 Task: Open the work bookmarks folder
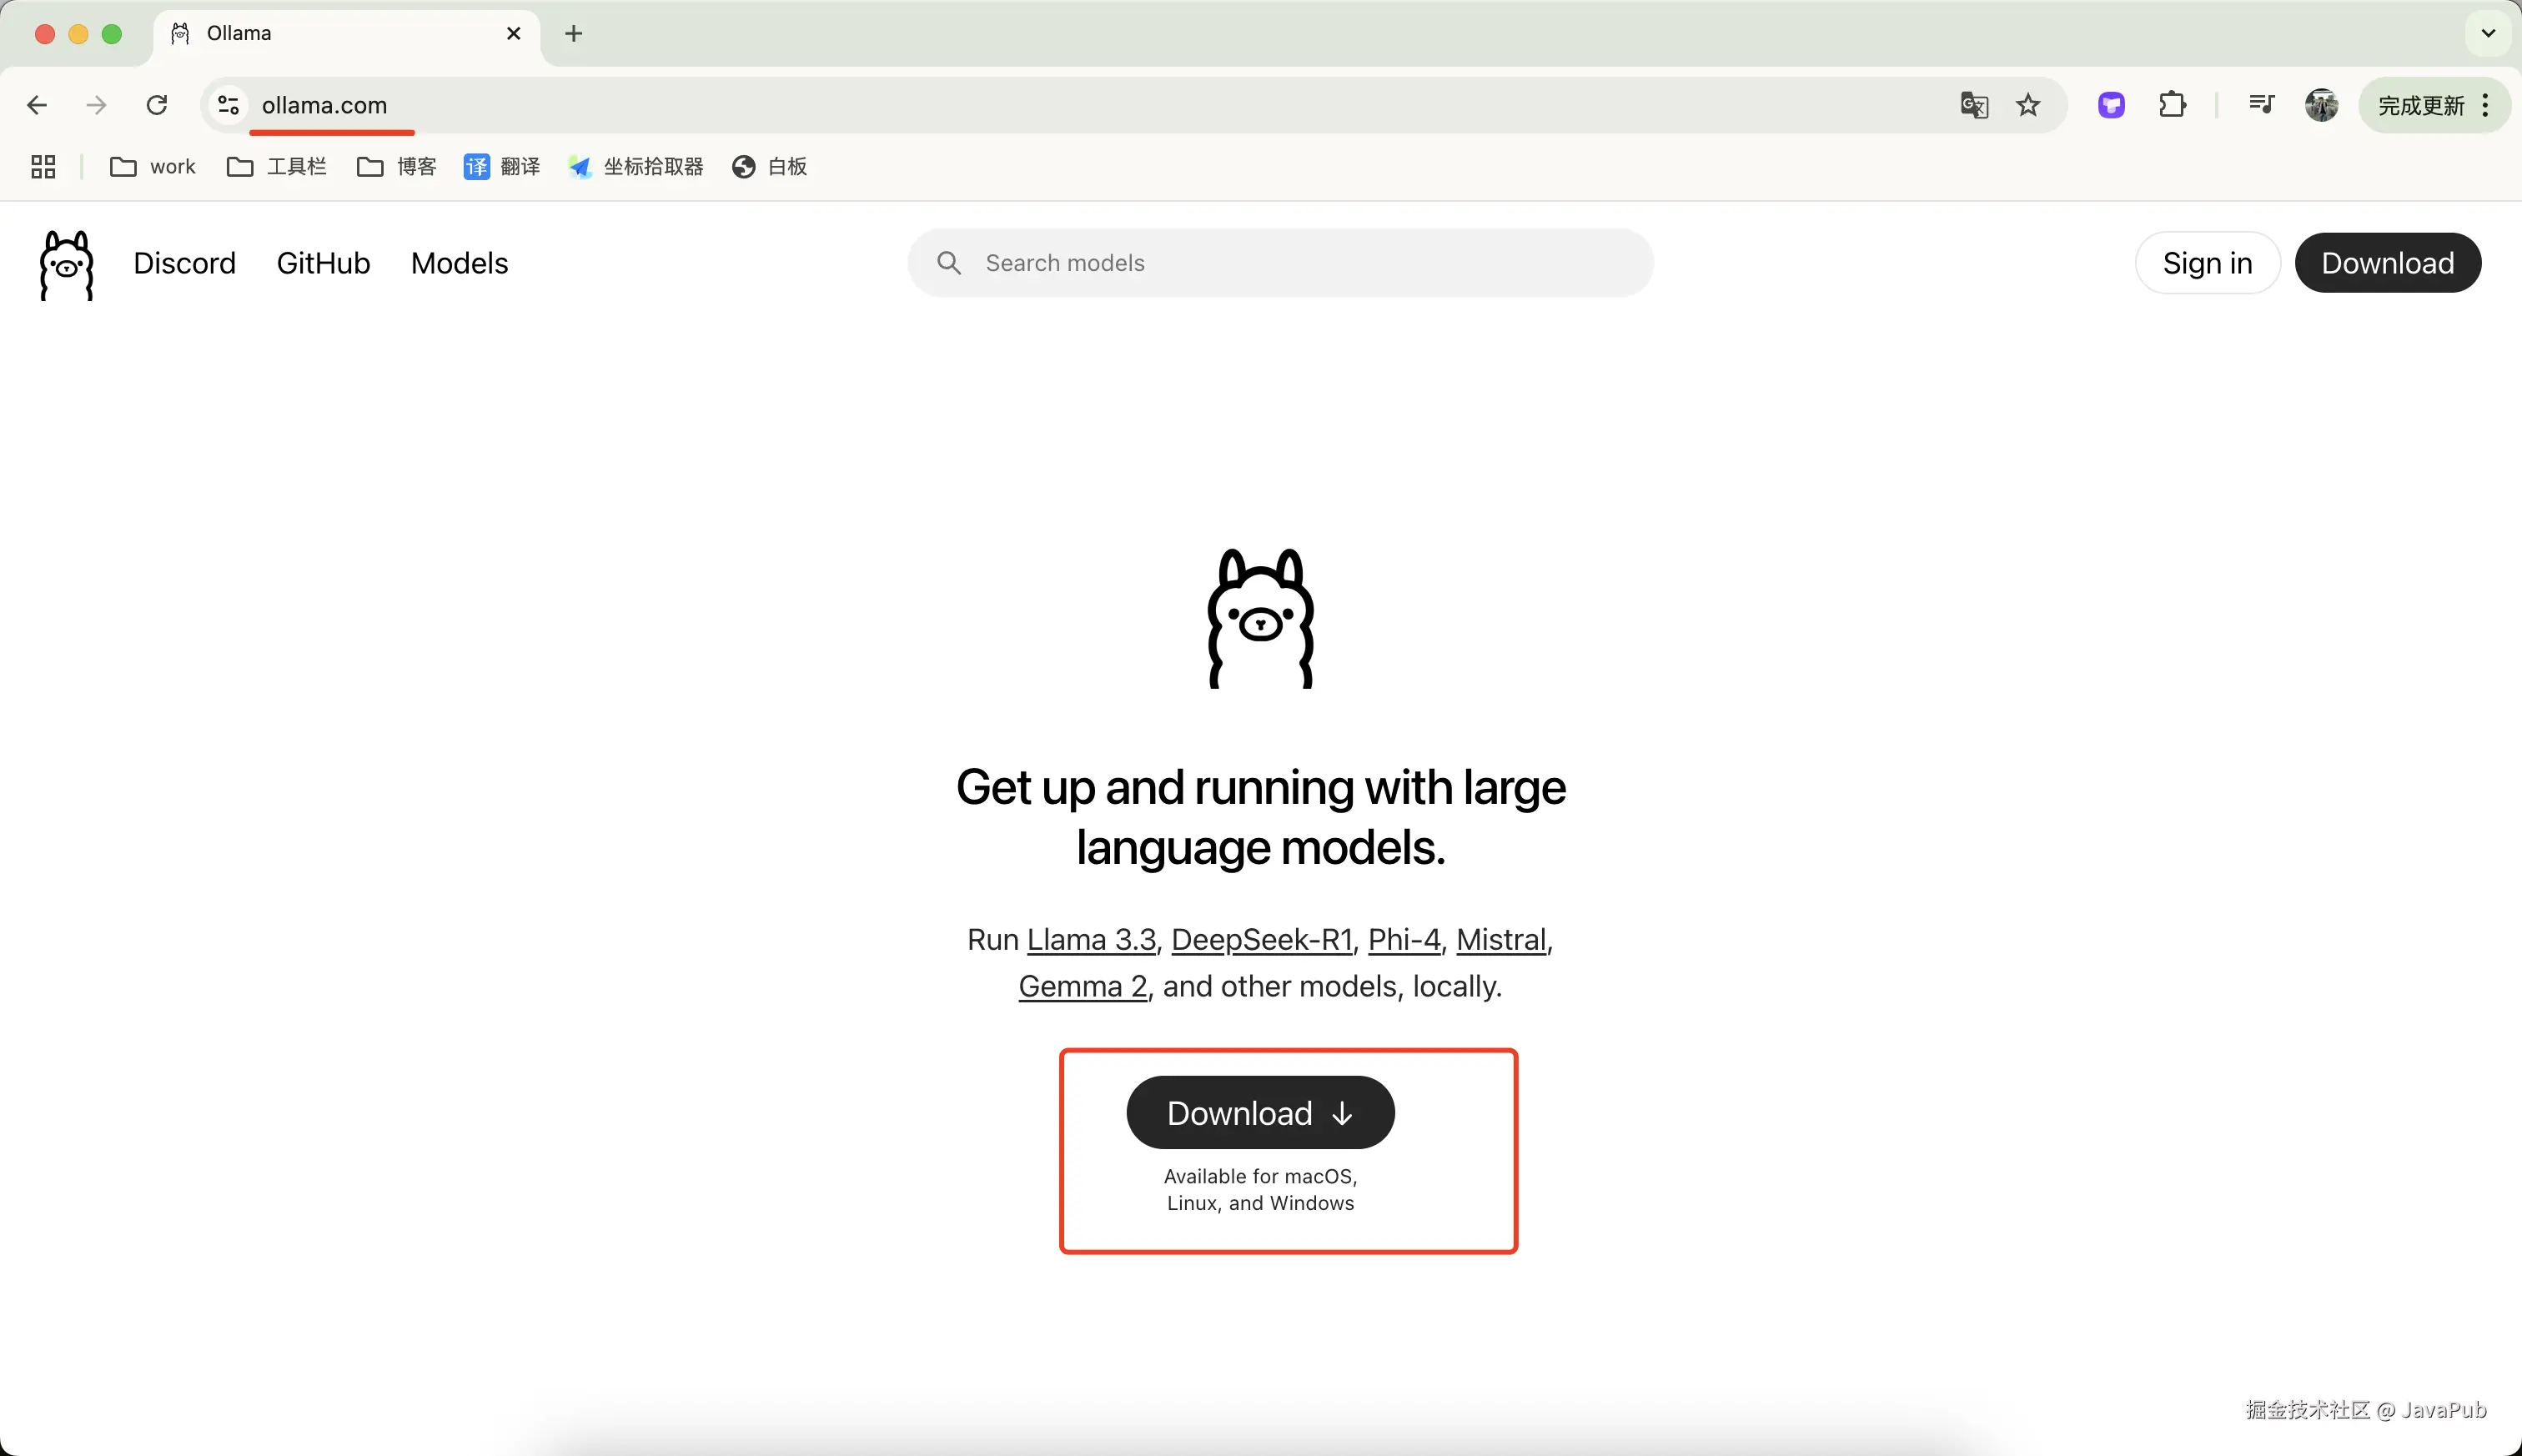tap(153, 167)
